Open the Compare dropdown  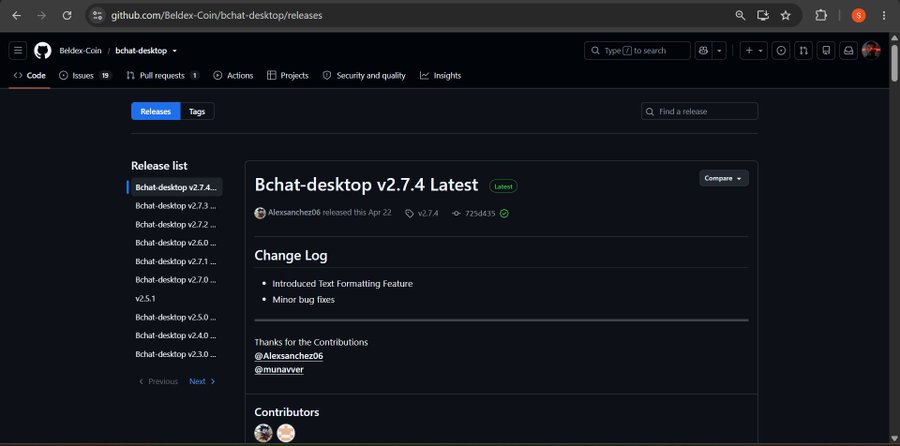point(724,179)
